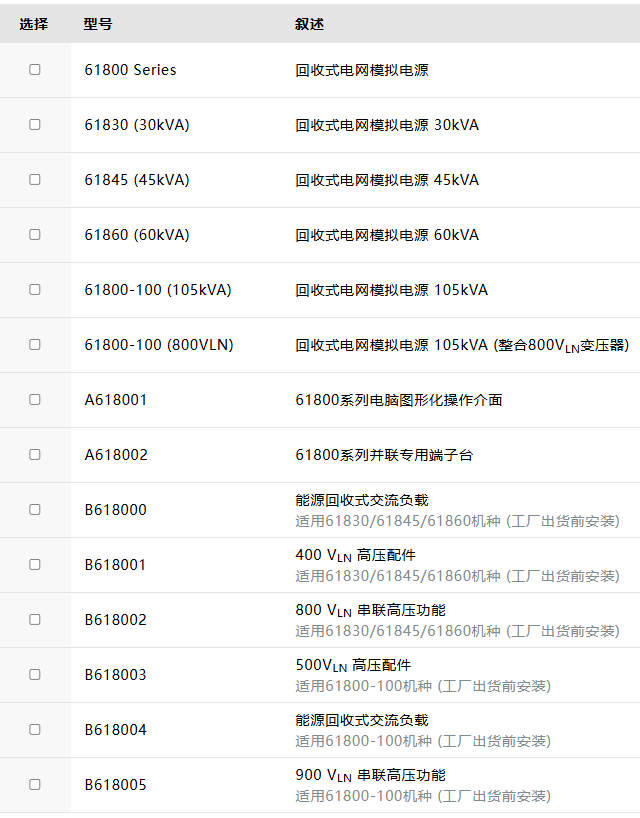Screen dimensions: 640x818
Task: Click grey 适用61800-100机种 note in B618003 row
Action: click(424, 686)
